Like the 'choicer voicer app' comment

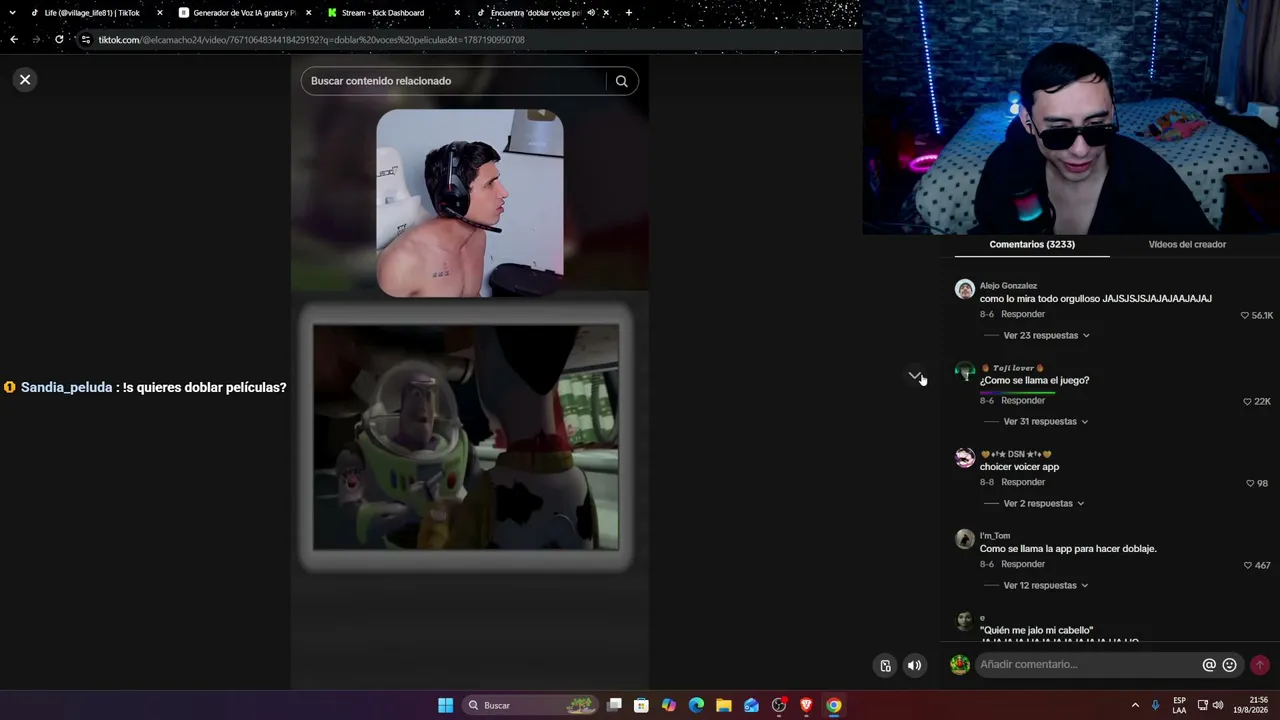click(1250, 484)
